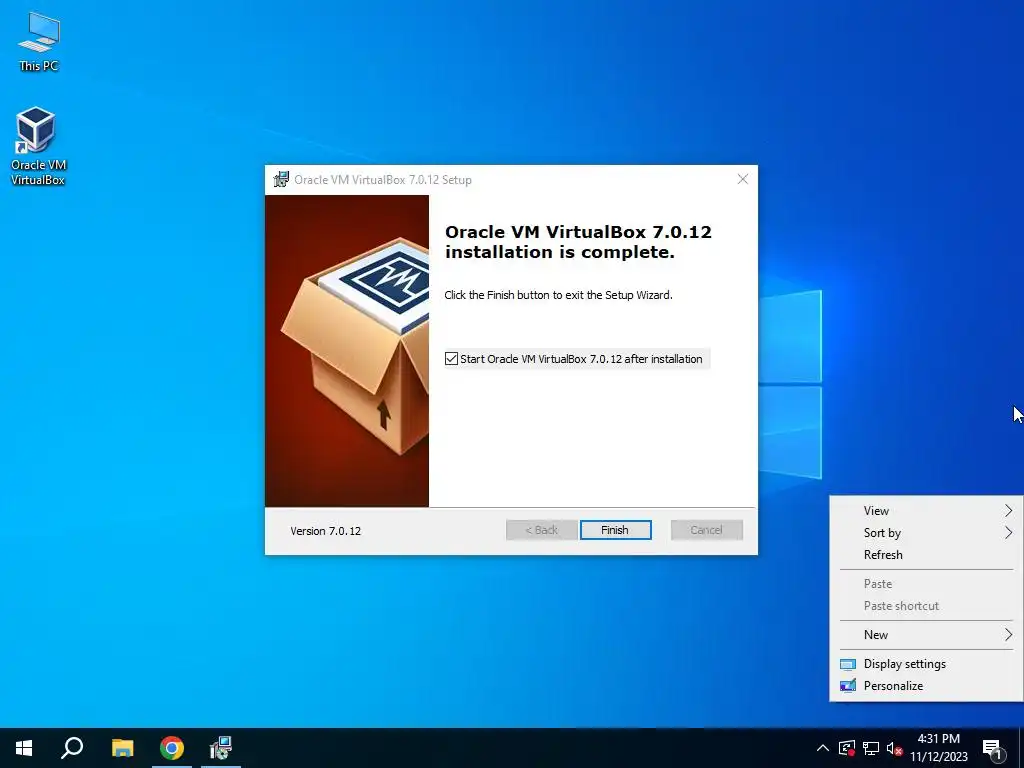The image size is (1024, 768).
Task: Click the Version 7.0.12 text
Action: [325, 531]
